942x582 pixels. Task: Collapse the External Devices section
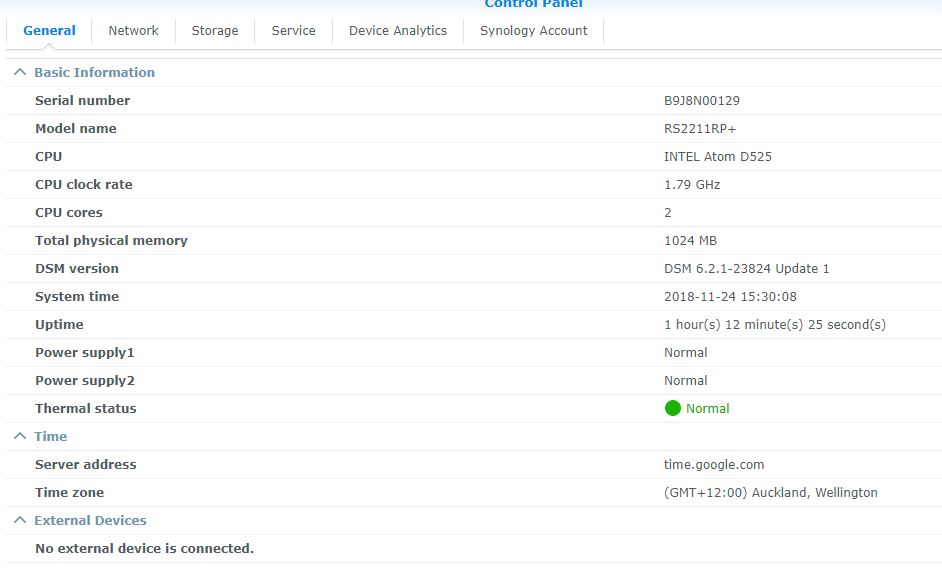coord(19,520)
